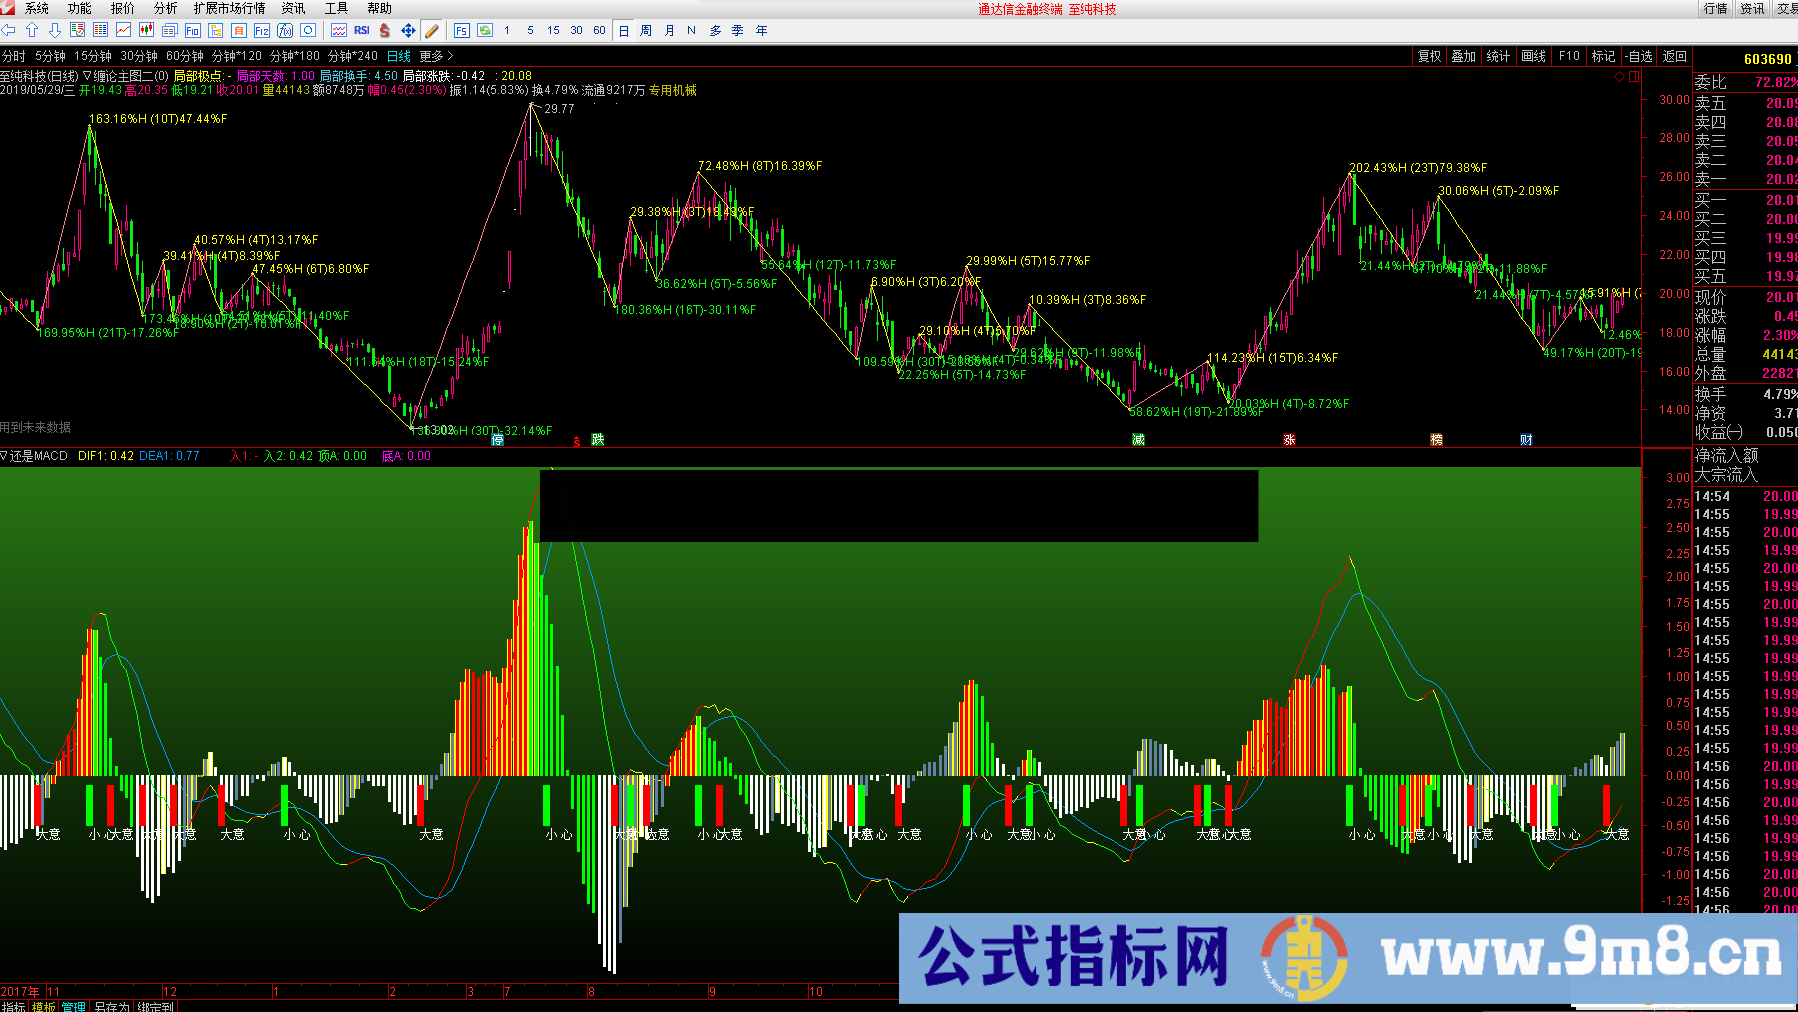Toggle the 日 daily period button
Screen dimensions: 1798x1012
click(x=622, y=30)
